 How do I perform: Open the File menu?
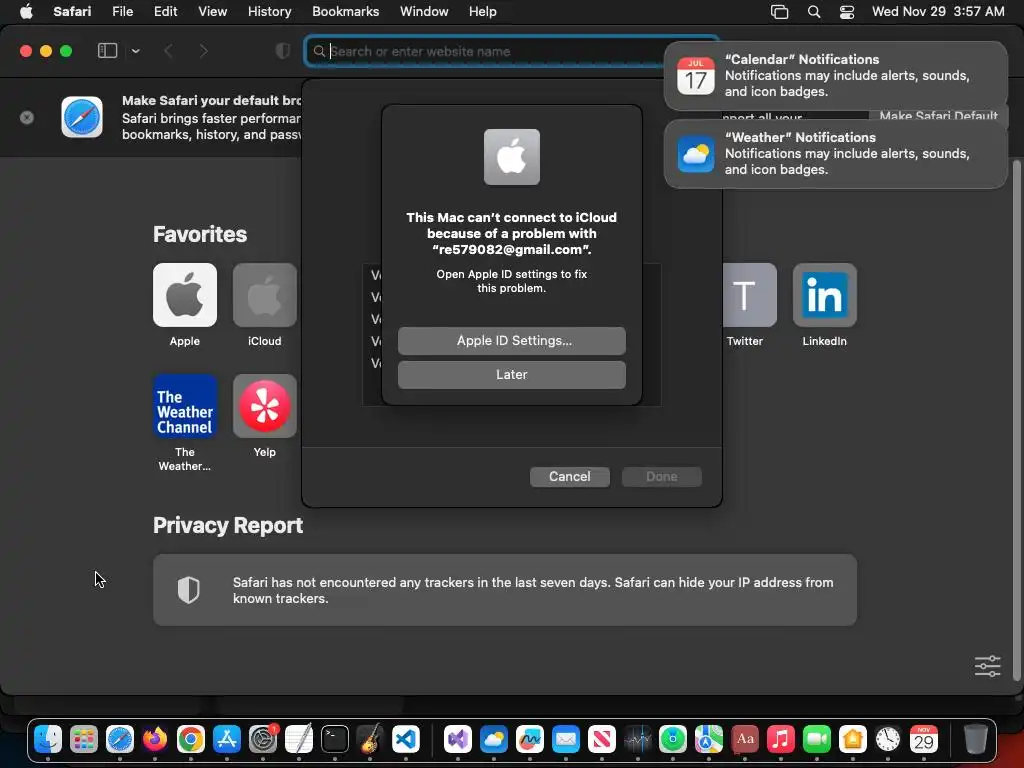[122, 11]
